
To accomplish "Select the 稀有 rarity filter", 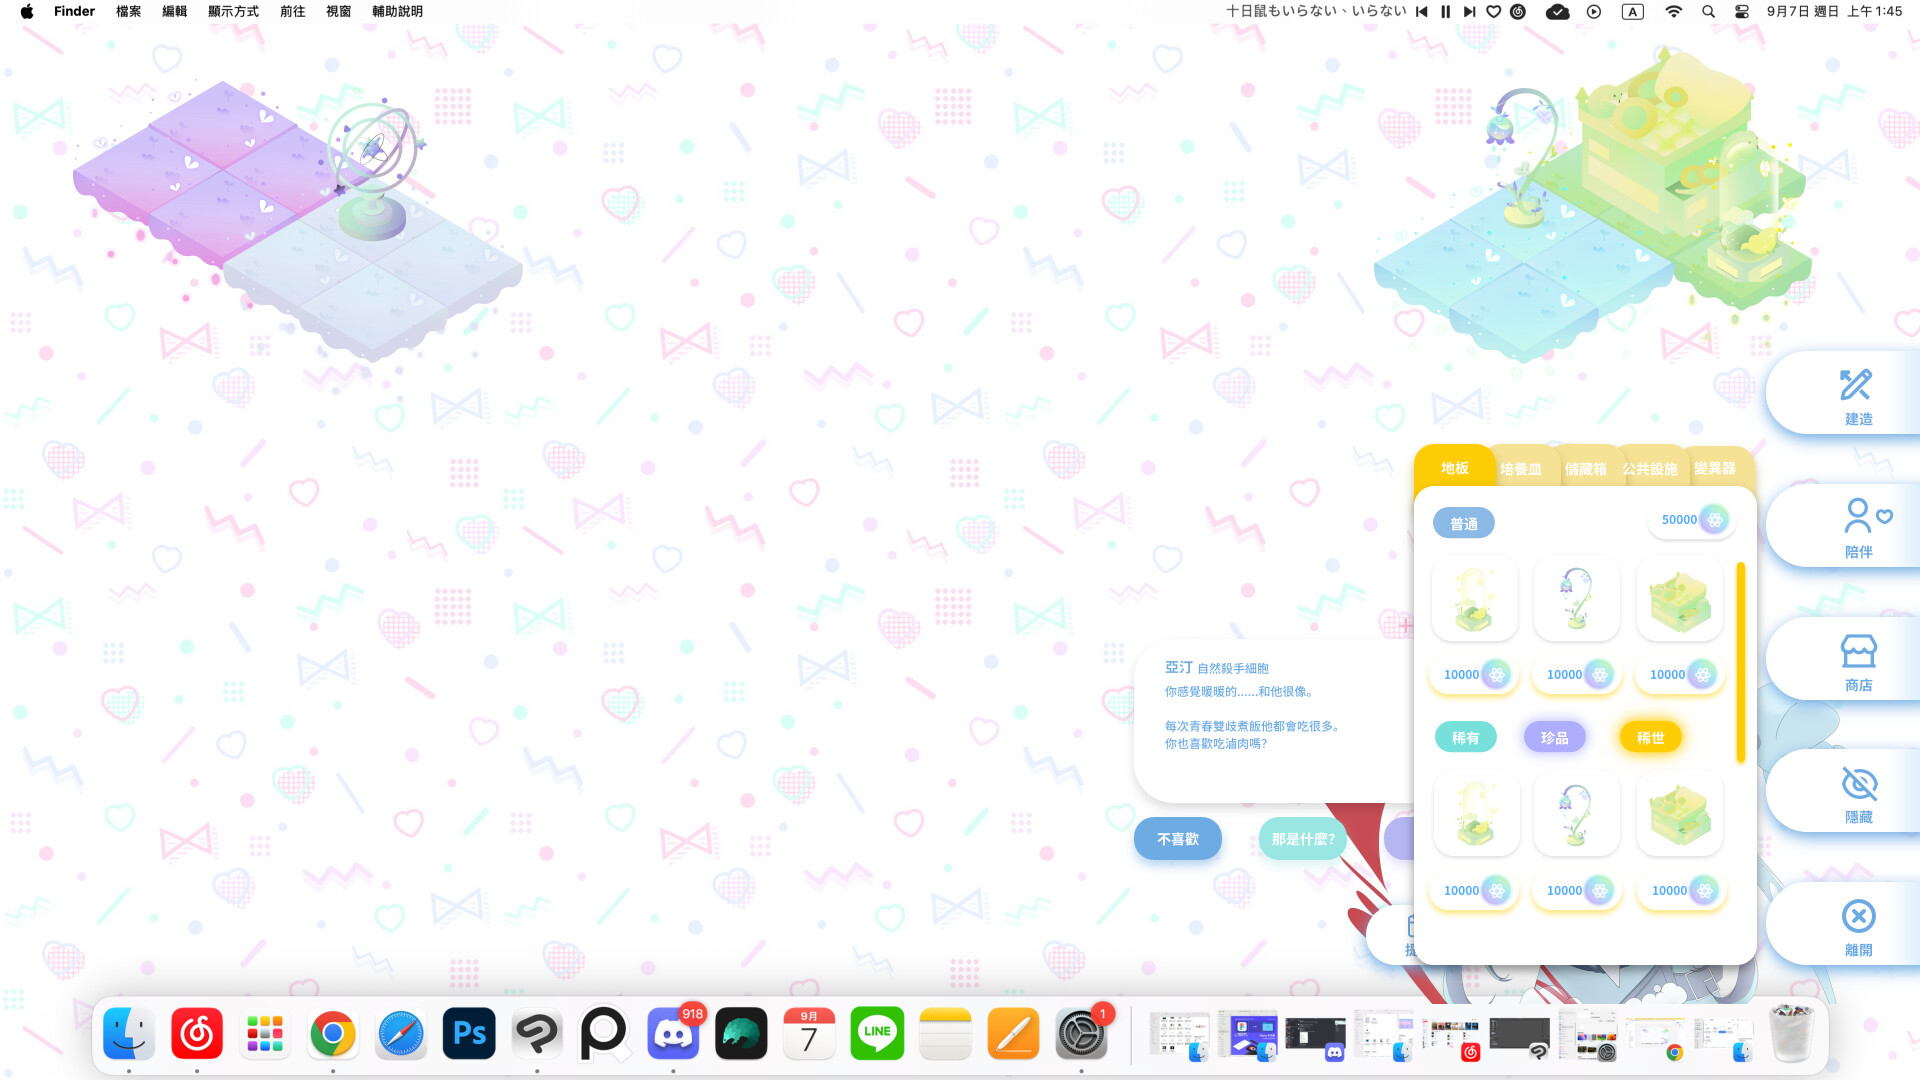I will coord(1465,736).
